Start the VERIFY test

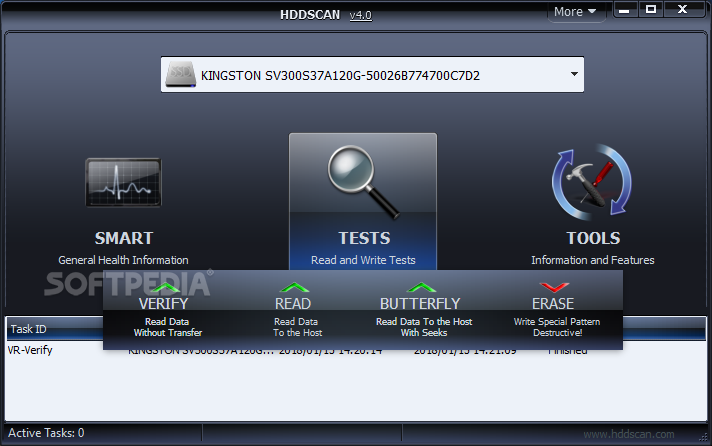coord(163,303)
